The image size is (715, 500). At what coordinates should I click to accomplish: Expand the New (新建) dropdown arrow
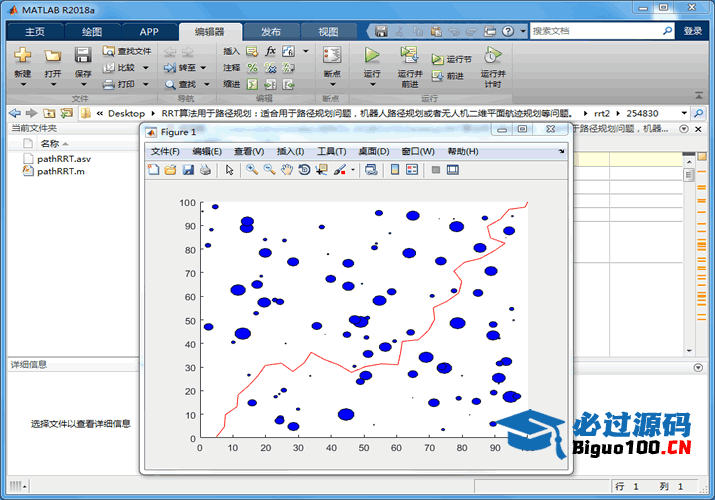coord(23,84)
